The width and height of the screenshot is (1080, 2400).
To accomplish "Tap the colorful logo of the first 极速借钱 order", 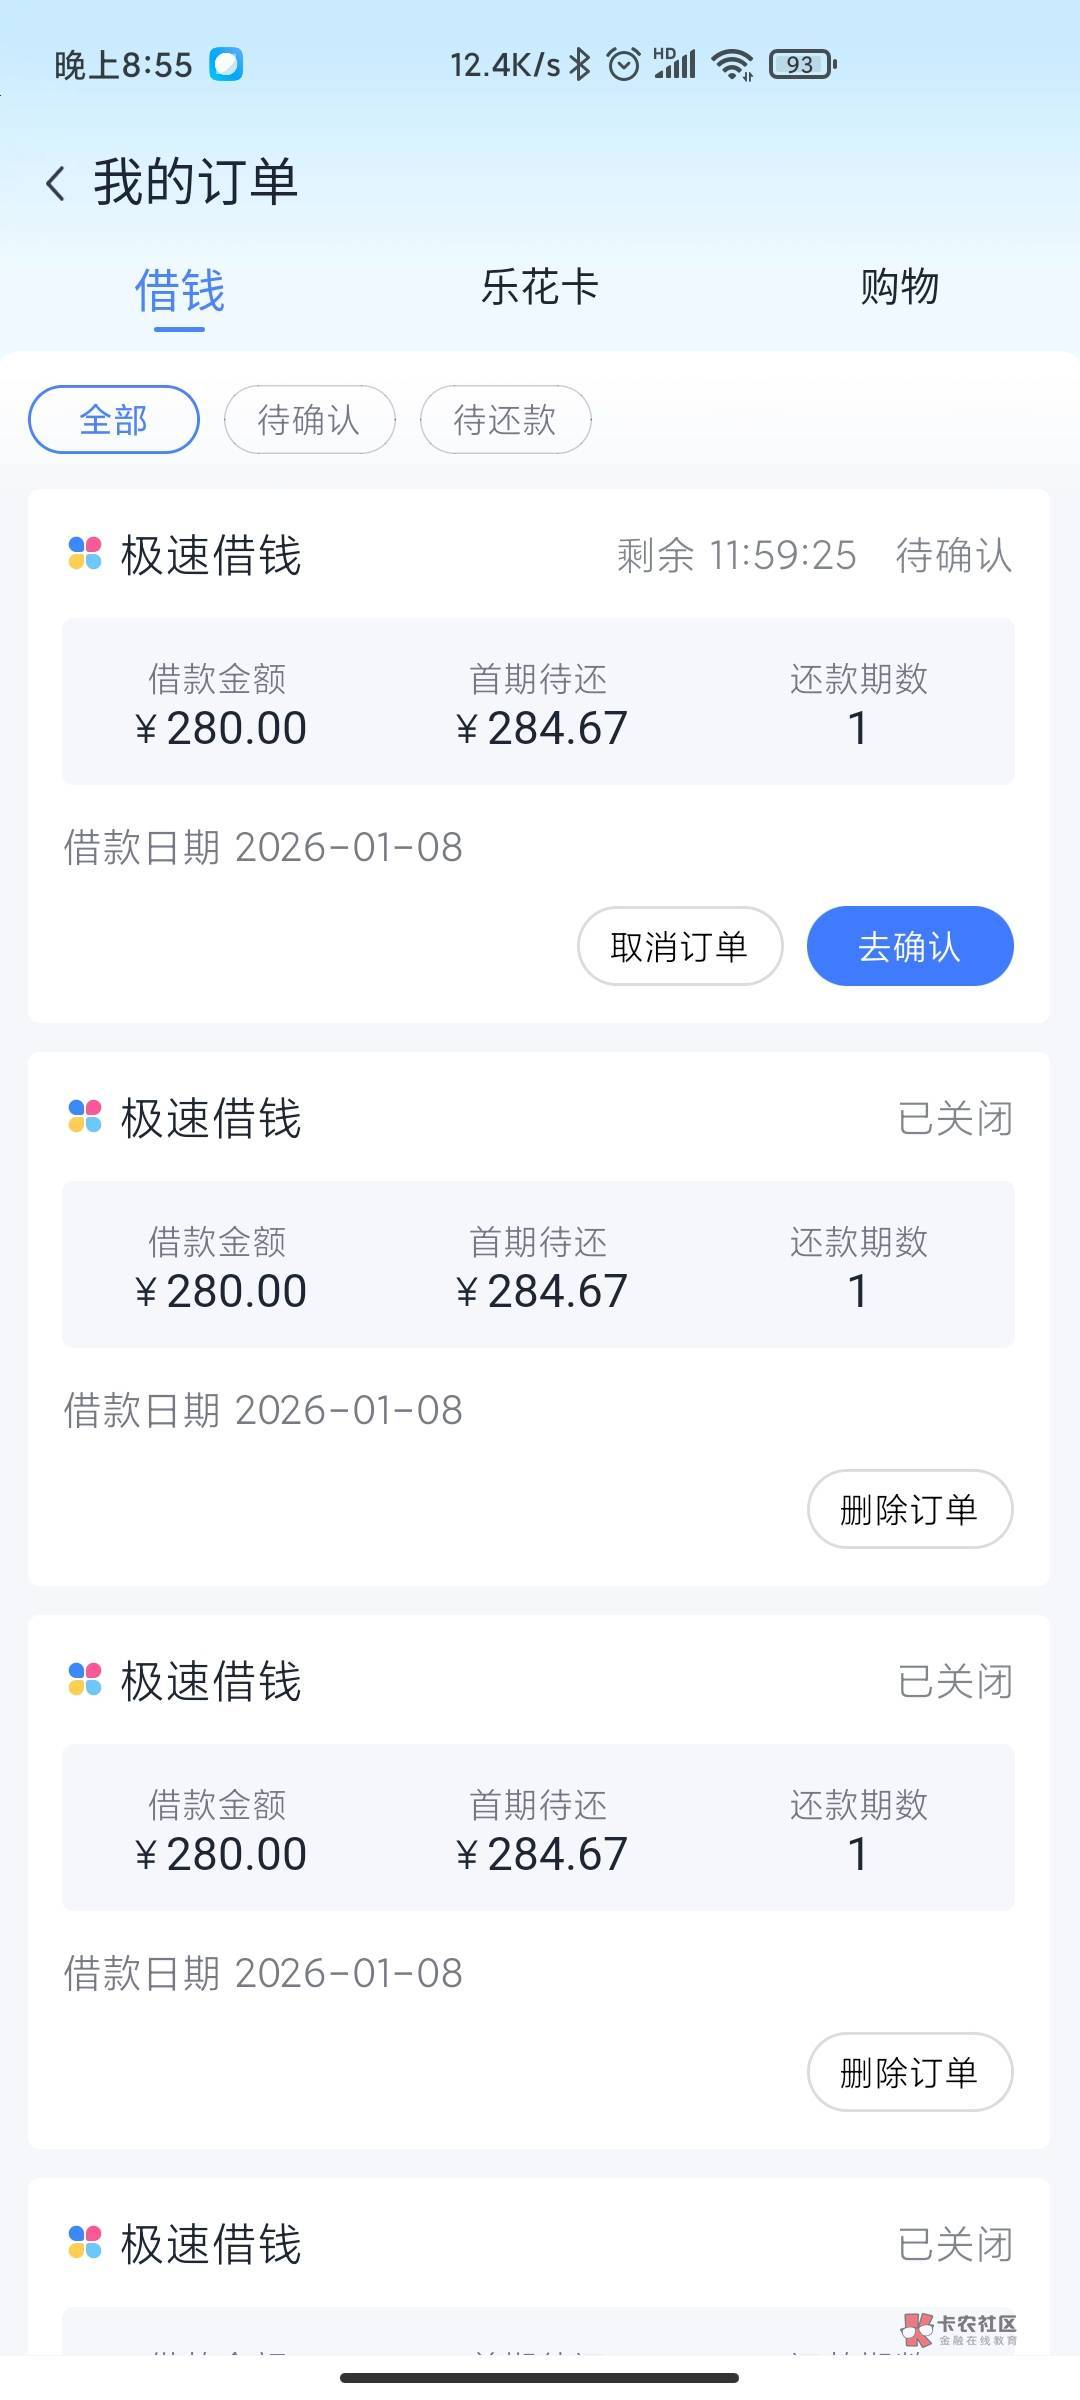I will [85, 554].
